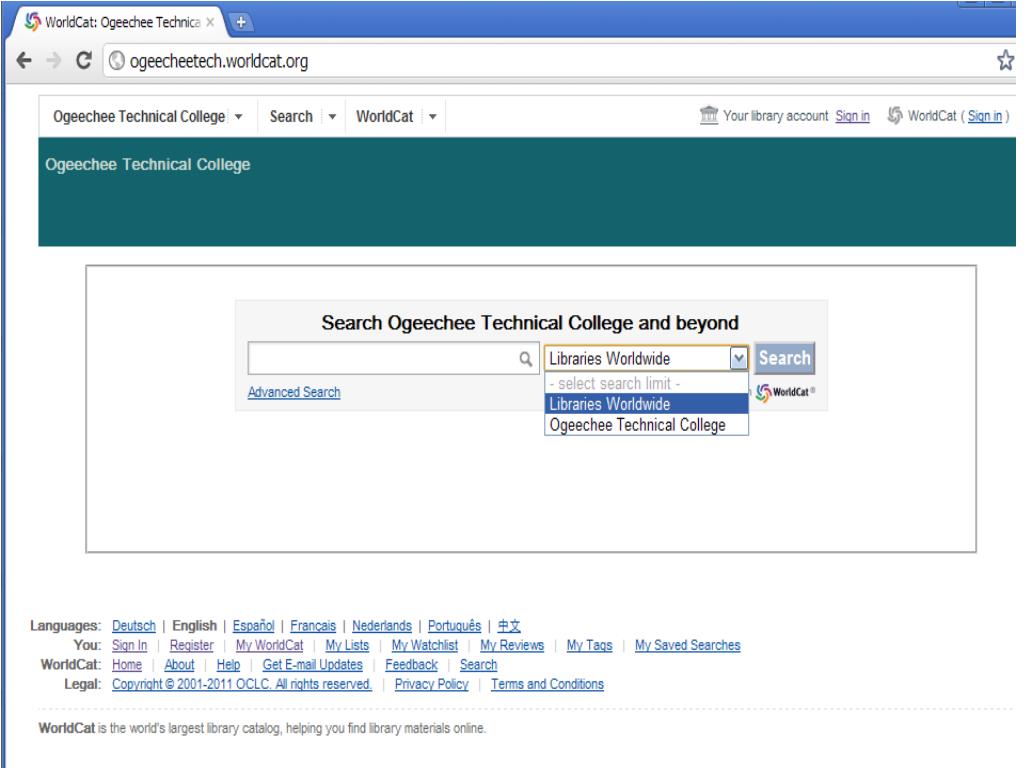Sign in to your library account
This screenshot has width=1024, height=768.
click(852, 116)
